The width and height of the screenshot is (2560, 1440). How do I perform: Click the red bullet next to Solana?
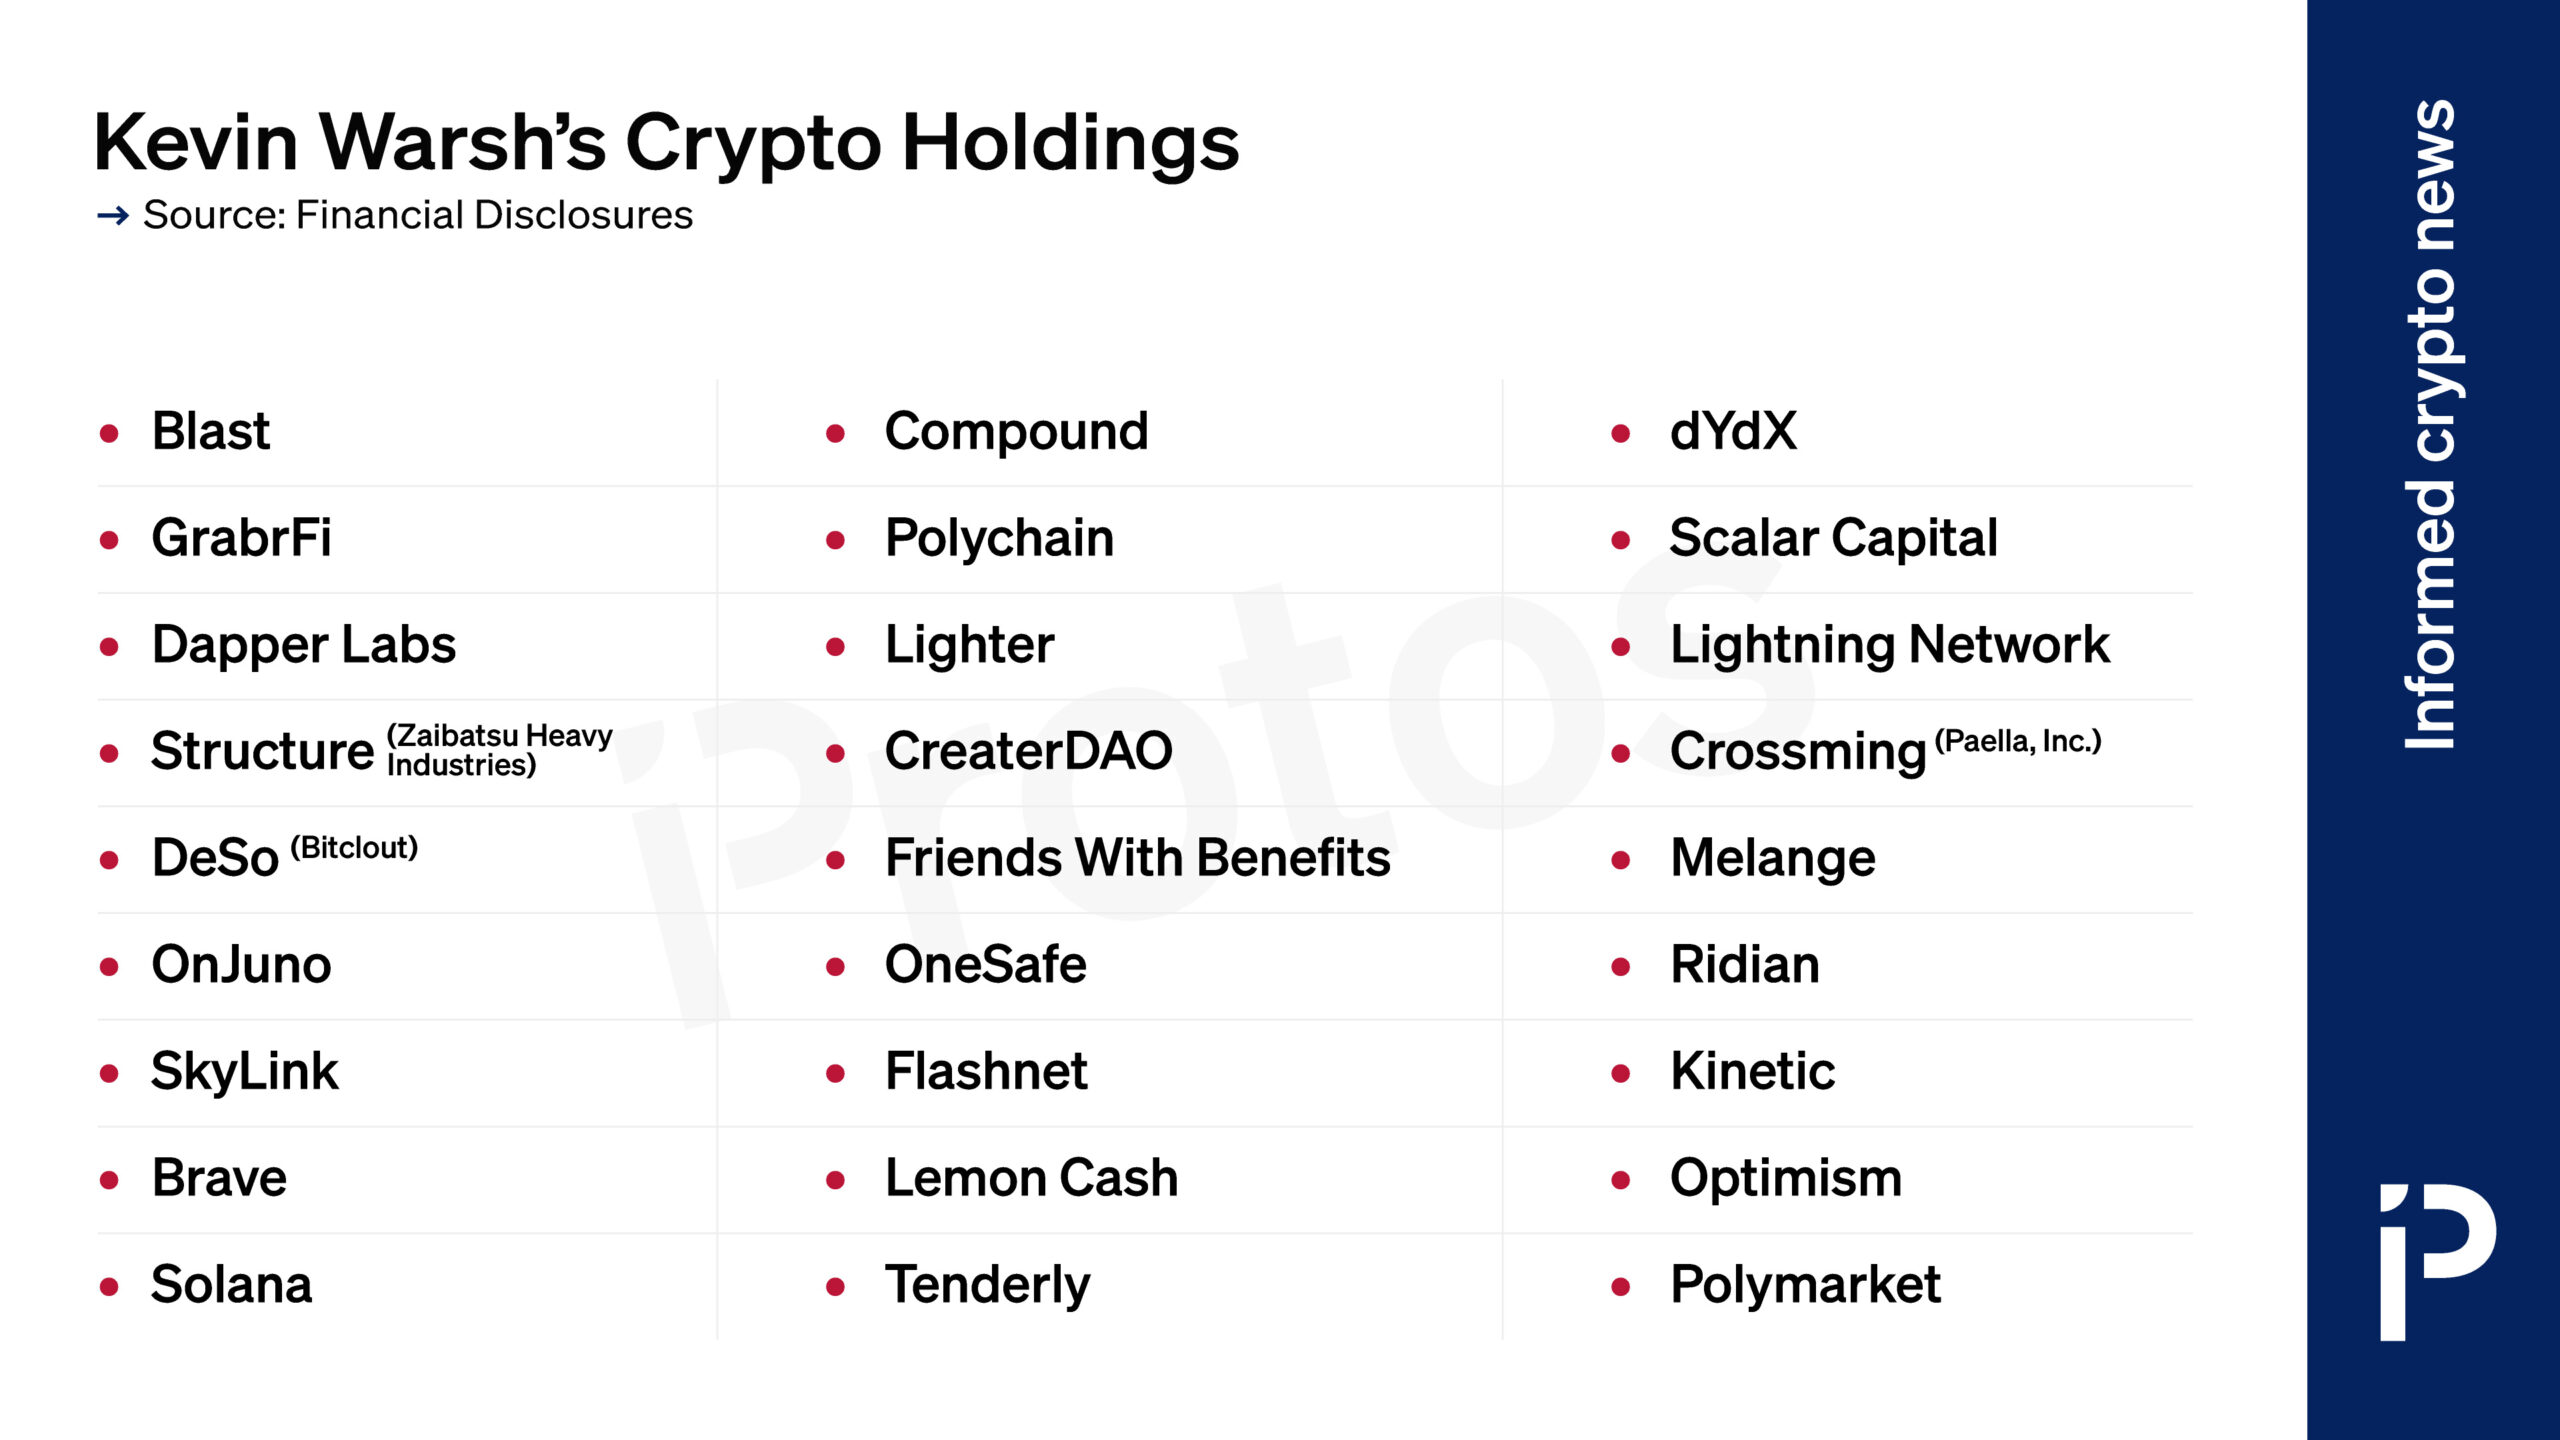tap(109, 1287)
